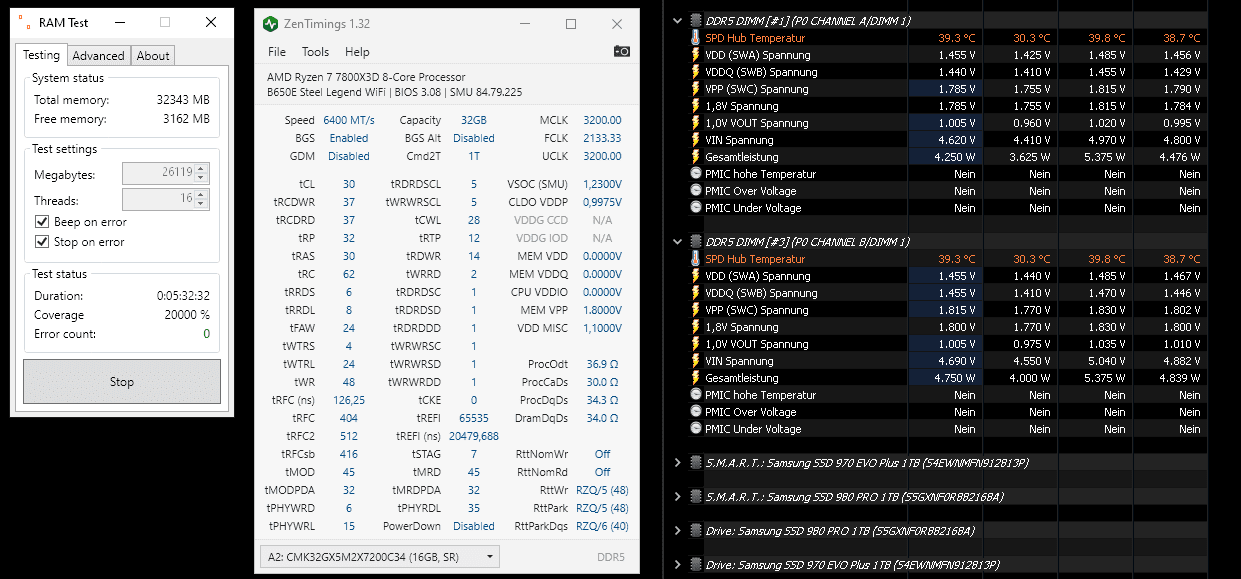Click the tRFC (ns) value 126,25
Viewport: 1241px width, 579px height.
click(349, 400)
